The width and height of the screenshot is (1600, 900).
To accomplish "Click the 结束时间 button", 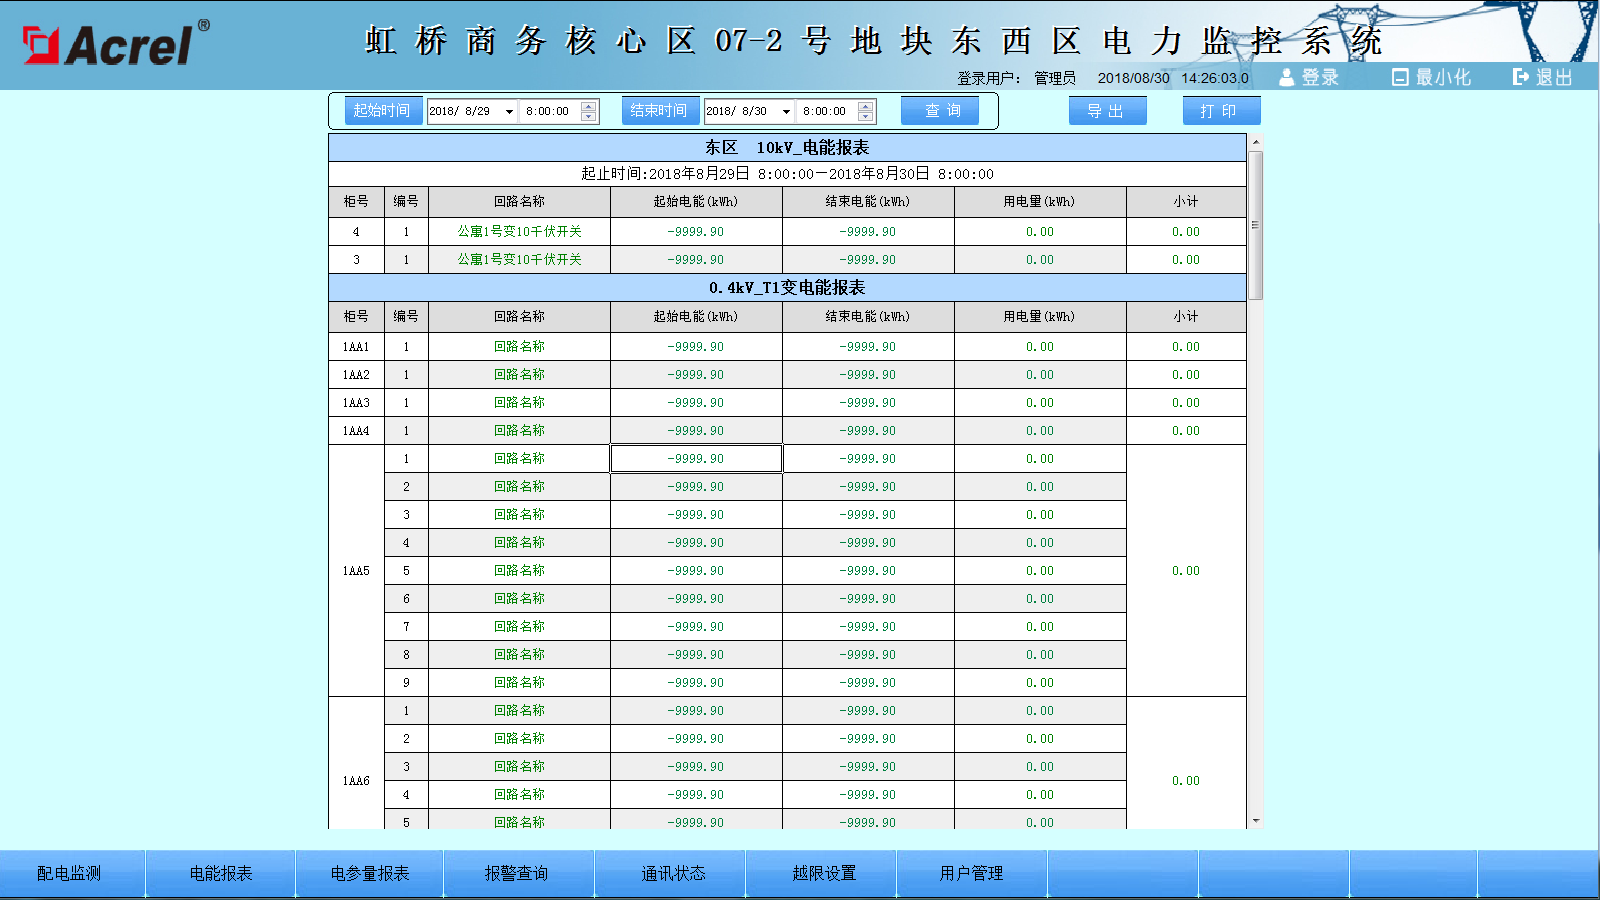I will coord(660,111).
